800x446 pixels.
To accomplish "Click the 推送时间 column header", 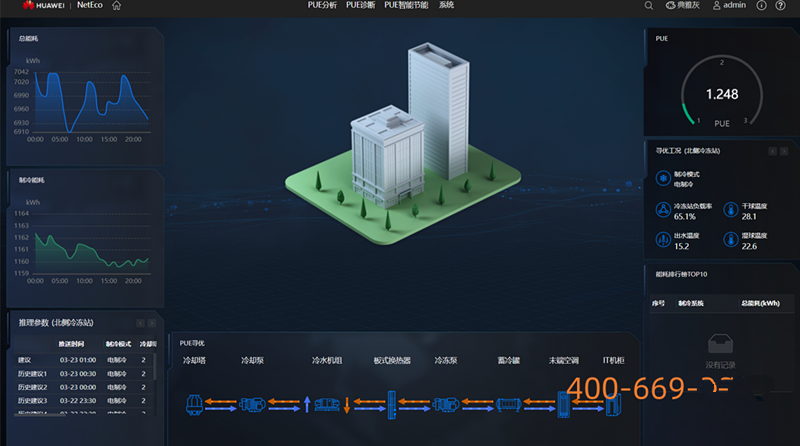I will tap(71, 344).
